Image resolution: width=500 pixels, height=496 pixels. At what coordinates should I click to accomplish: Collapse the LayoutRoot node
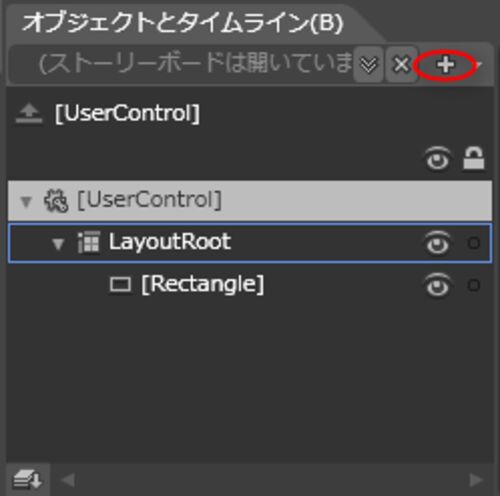click(x=58, y=243)
